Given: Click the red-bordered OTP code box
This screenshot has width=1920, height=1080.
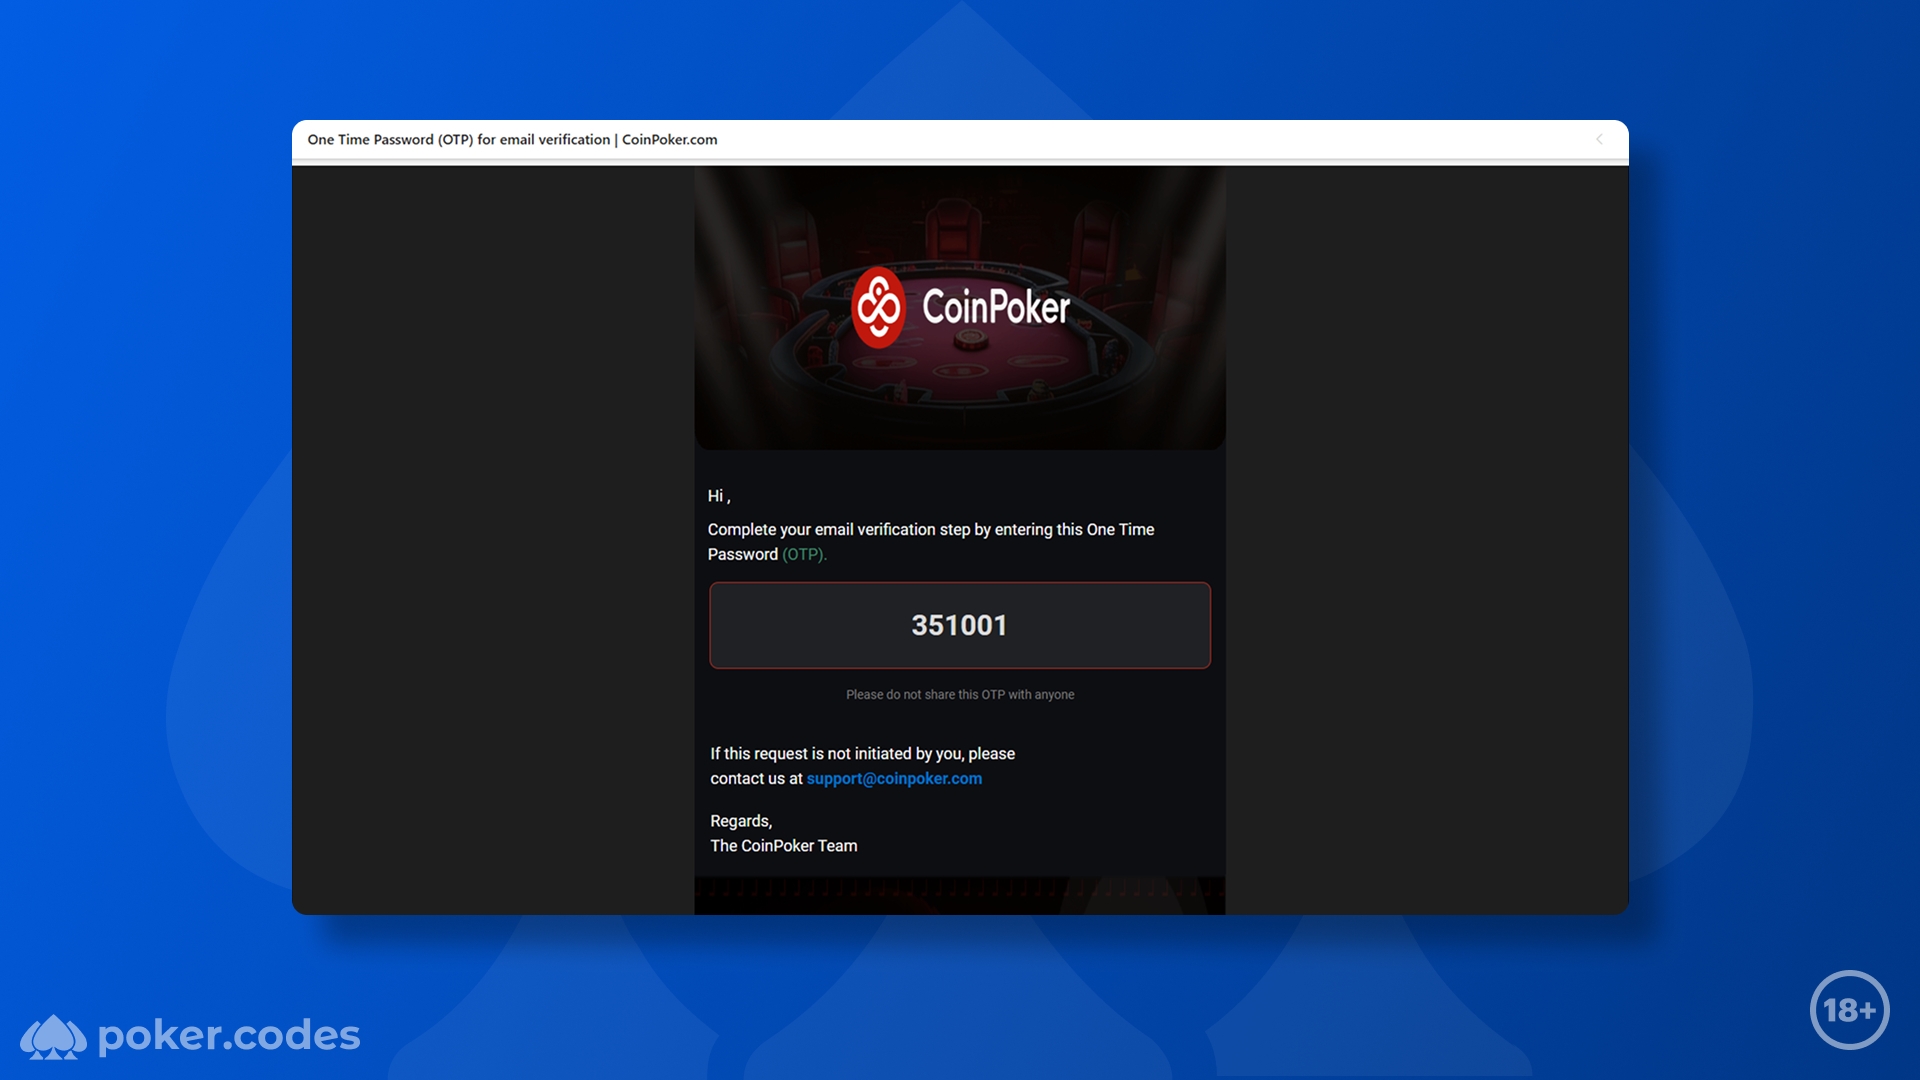Looking at the screenshot, I should pos(959,625).
